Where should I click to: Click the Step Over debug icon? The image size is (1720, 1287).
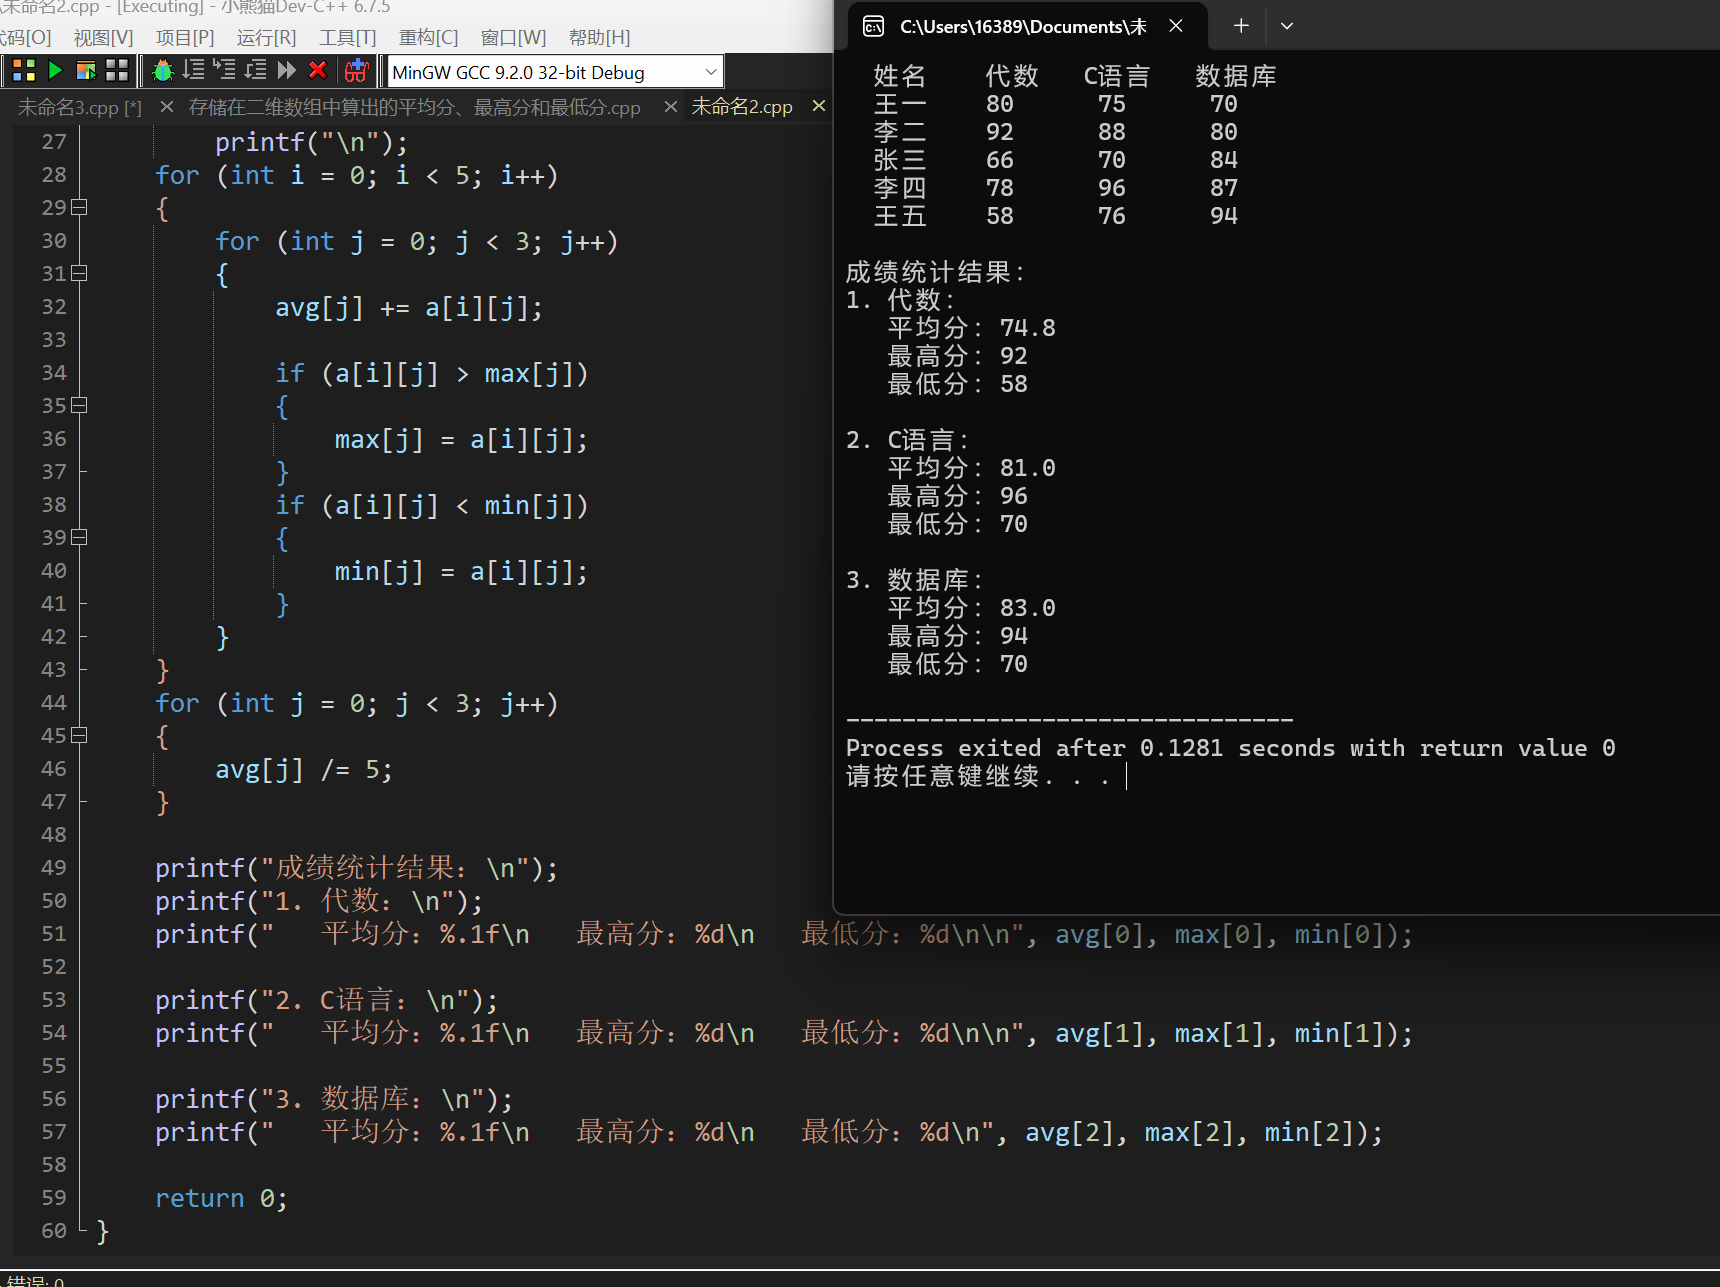[x=193, y=71]
